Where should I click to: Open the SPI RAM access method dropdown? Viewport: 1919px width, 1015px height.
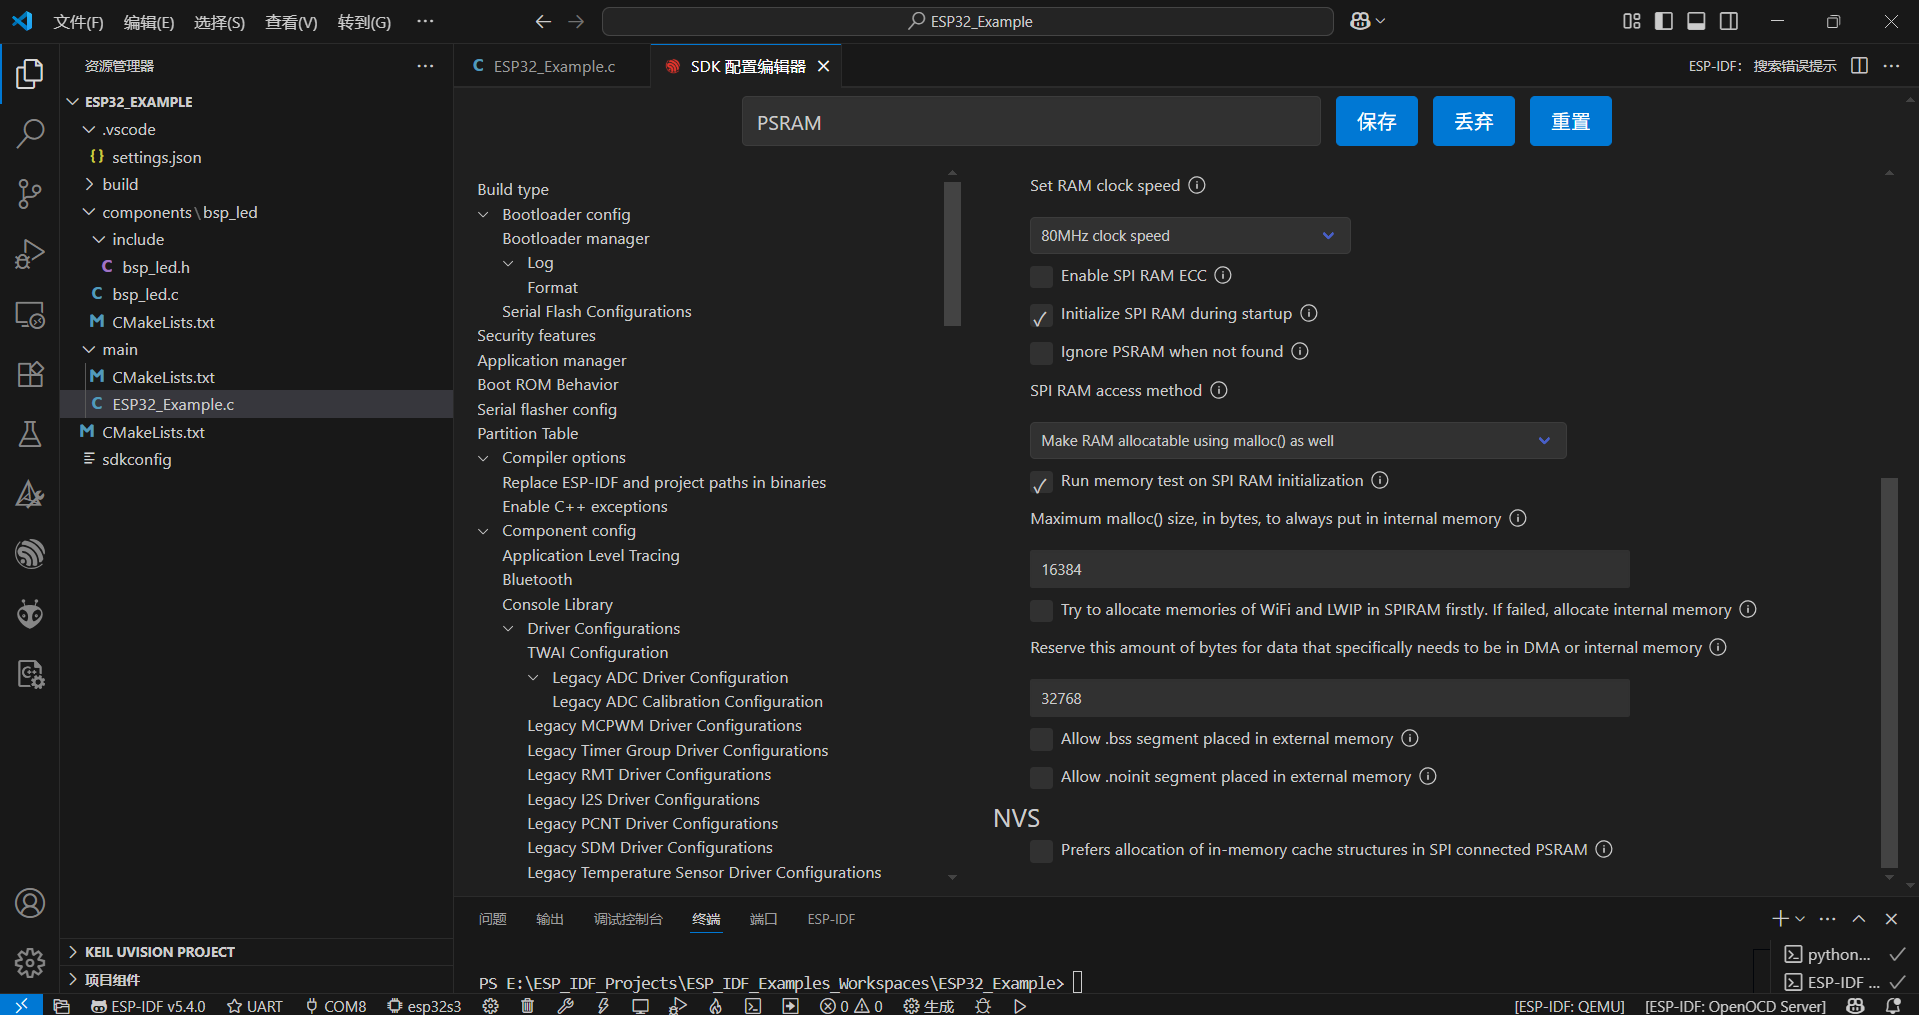tap(1298, 441)
